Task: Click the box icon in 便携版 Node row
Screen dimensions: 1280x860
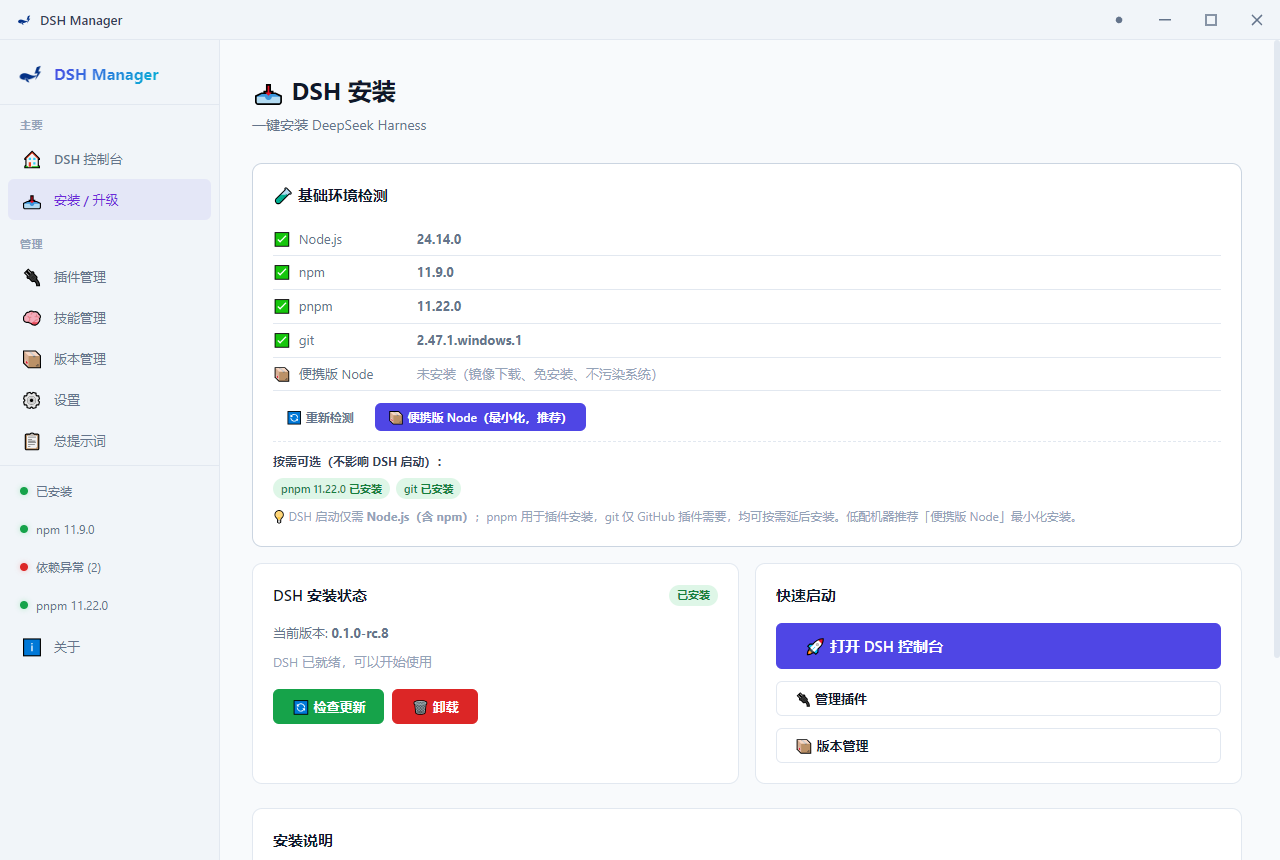Action: [282, 374]
